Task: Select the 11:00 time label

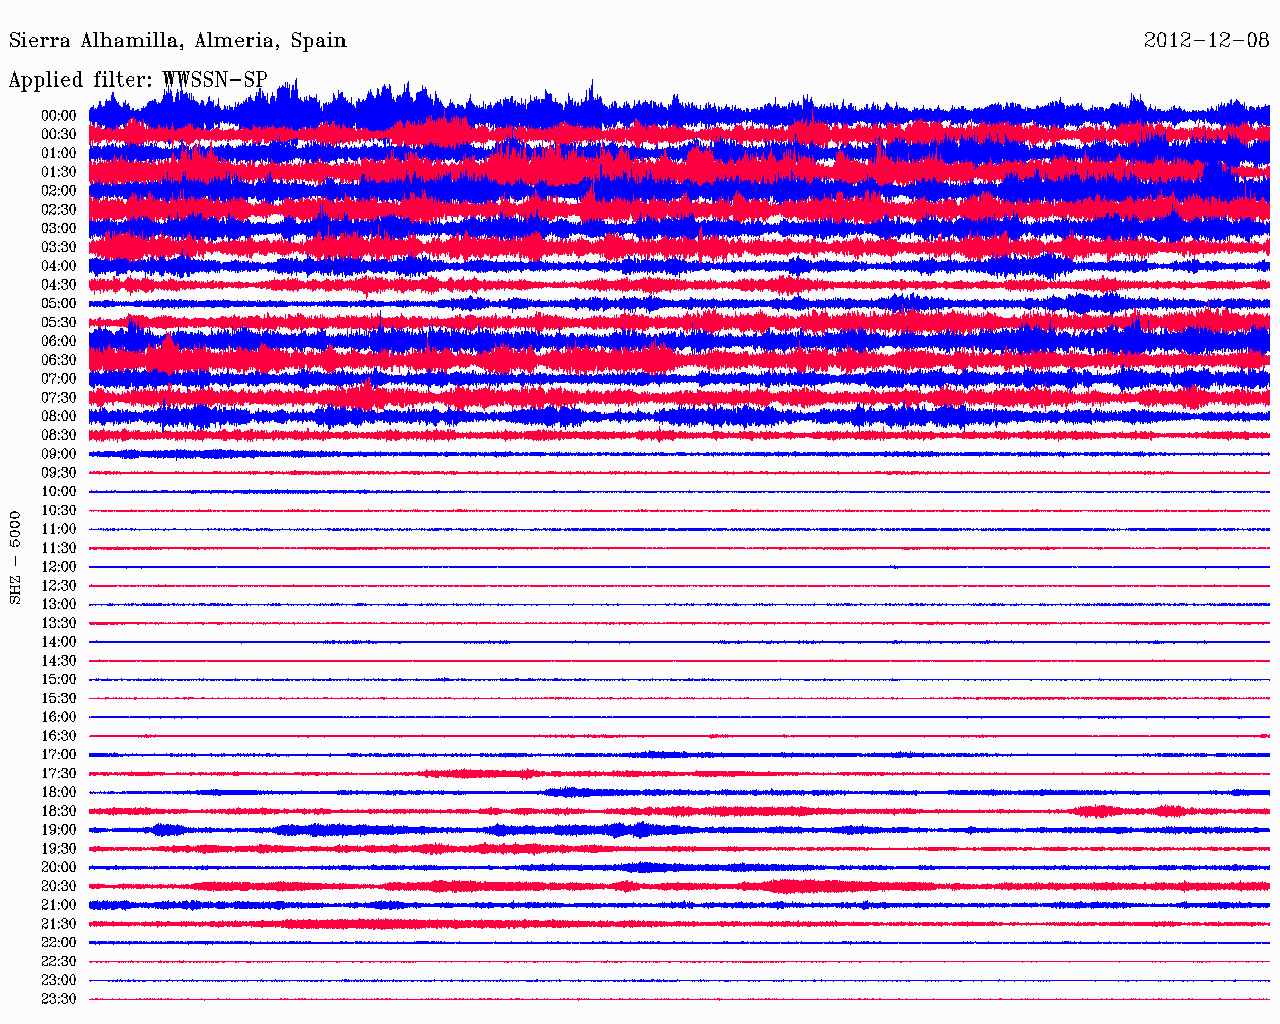Action: click(x=59, y=530)
